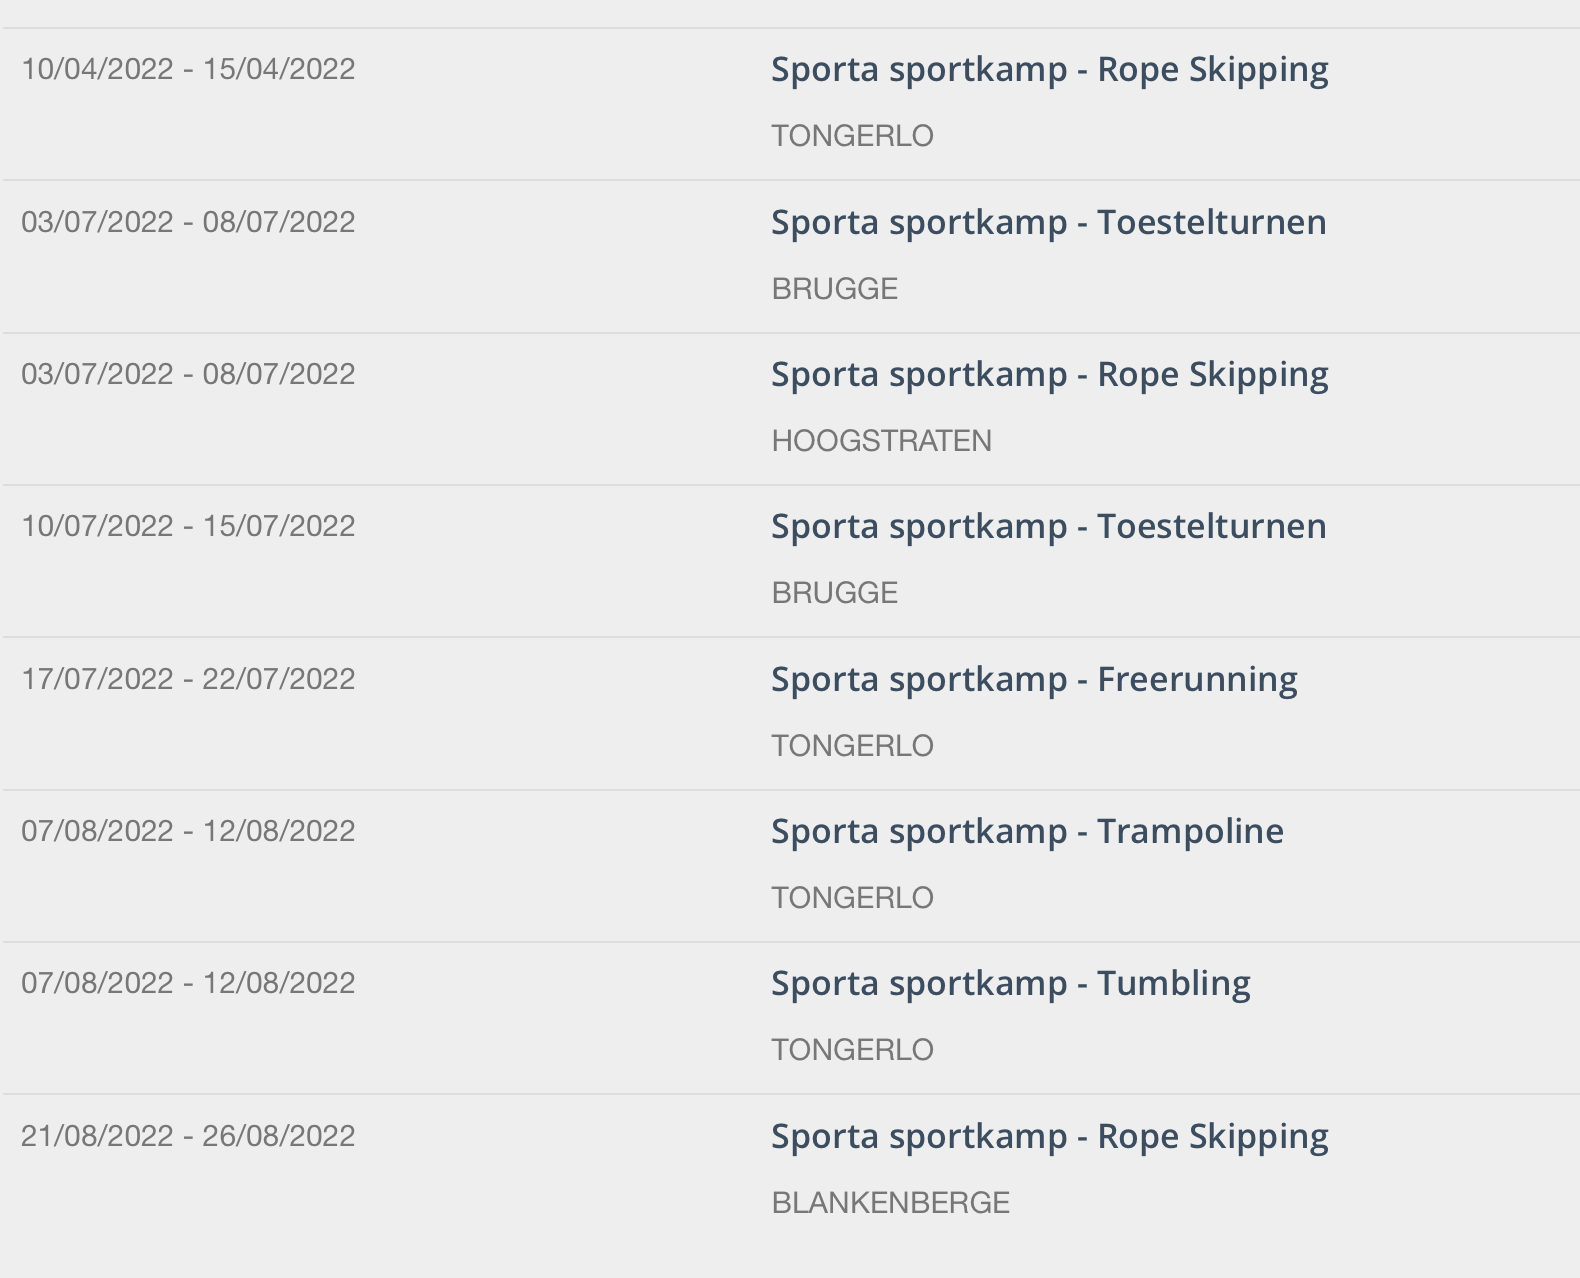This screenshot has height=1278, width=1580.
Task: Click TONGERLO under the Tumbling camp
Action: point(852,1050)
